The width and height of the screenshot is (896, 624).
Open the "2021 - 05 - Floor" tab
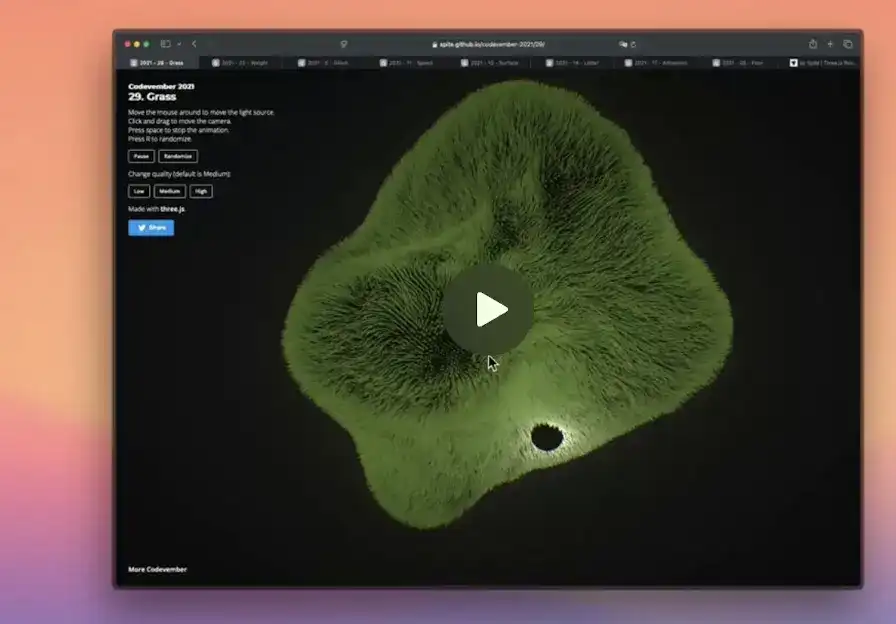[738, 63]
